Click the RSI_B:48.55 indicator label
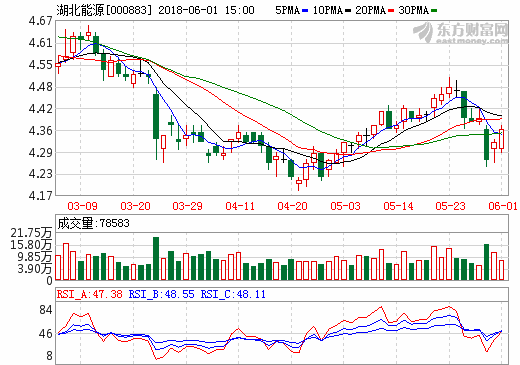The height and width of the screenshot is (365, 520). pyautogui.click(x=161, y=294)
